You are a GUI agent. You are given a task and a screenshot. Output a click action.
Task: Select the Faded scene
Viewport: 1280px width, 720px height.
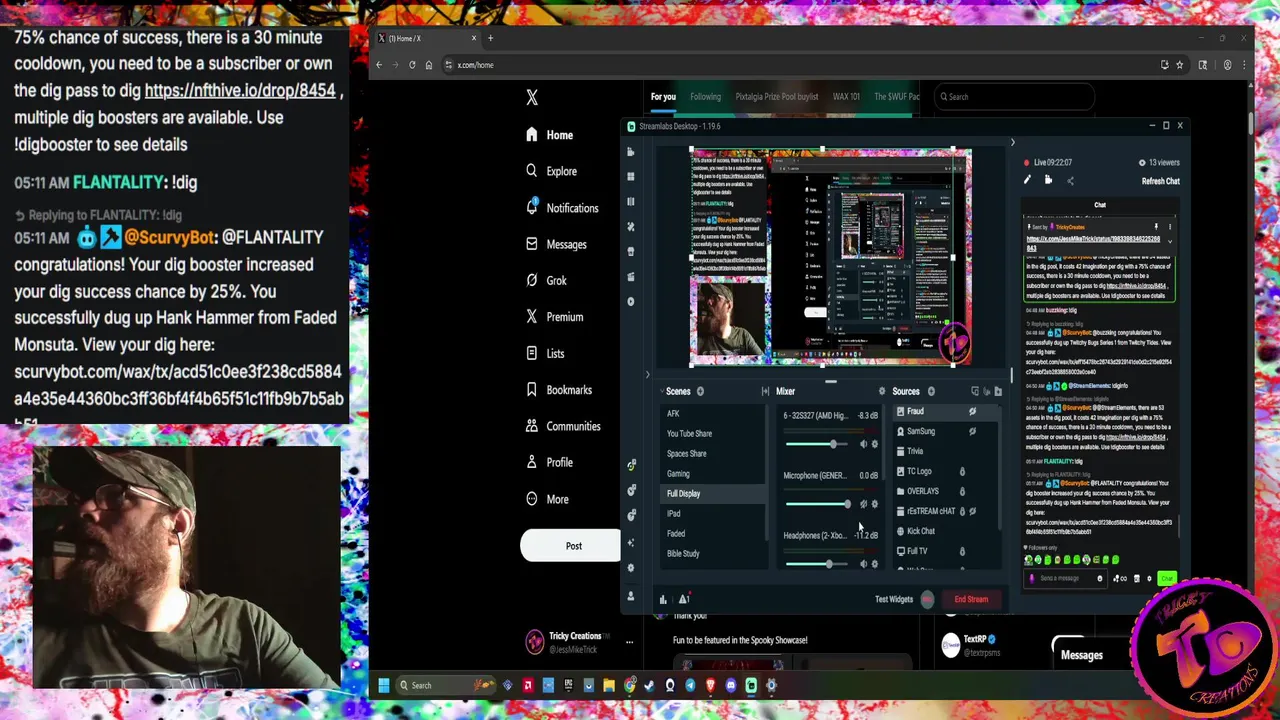coord(713,534)
